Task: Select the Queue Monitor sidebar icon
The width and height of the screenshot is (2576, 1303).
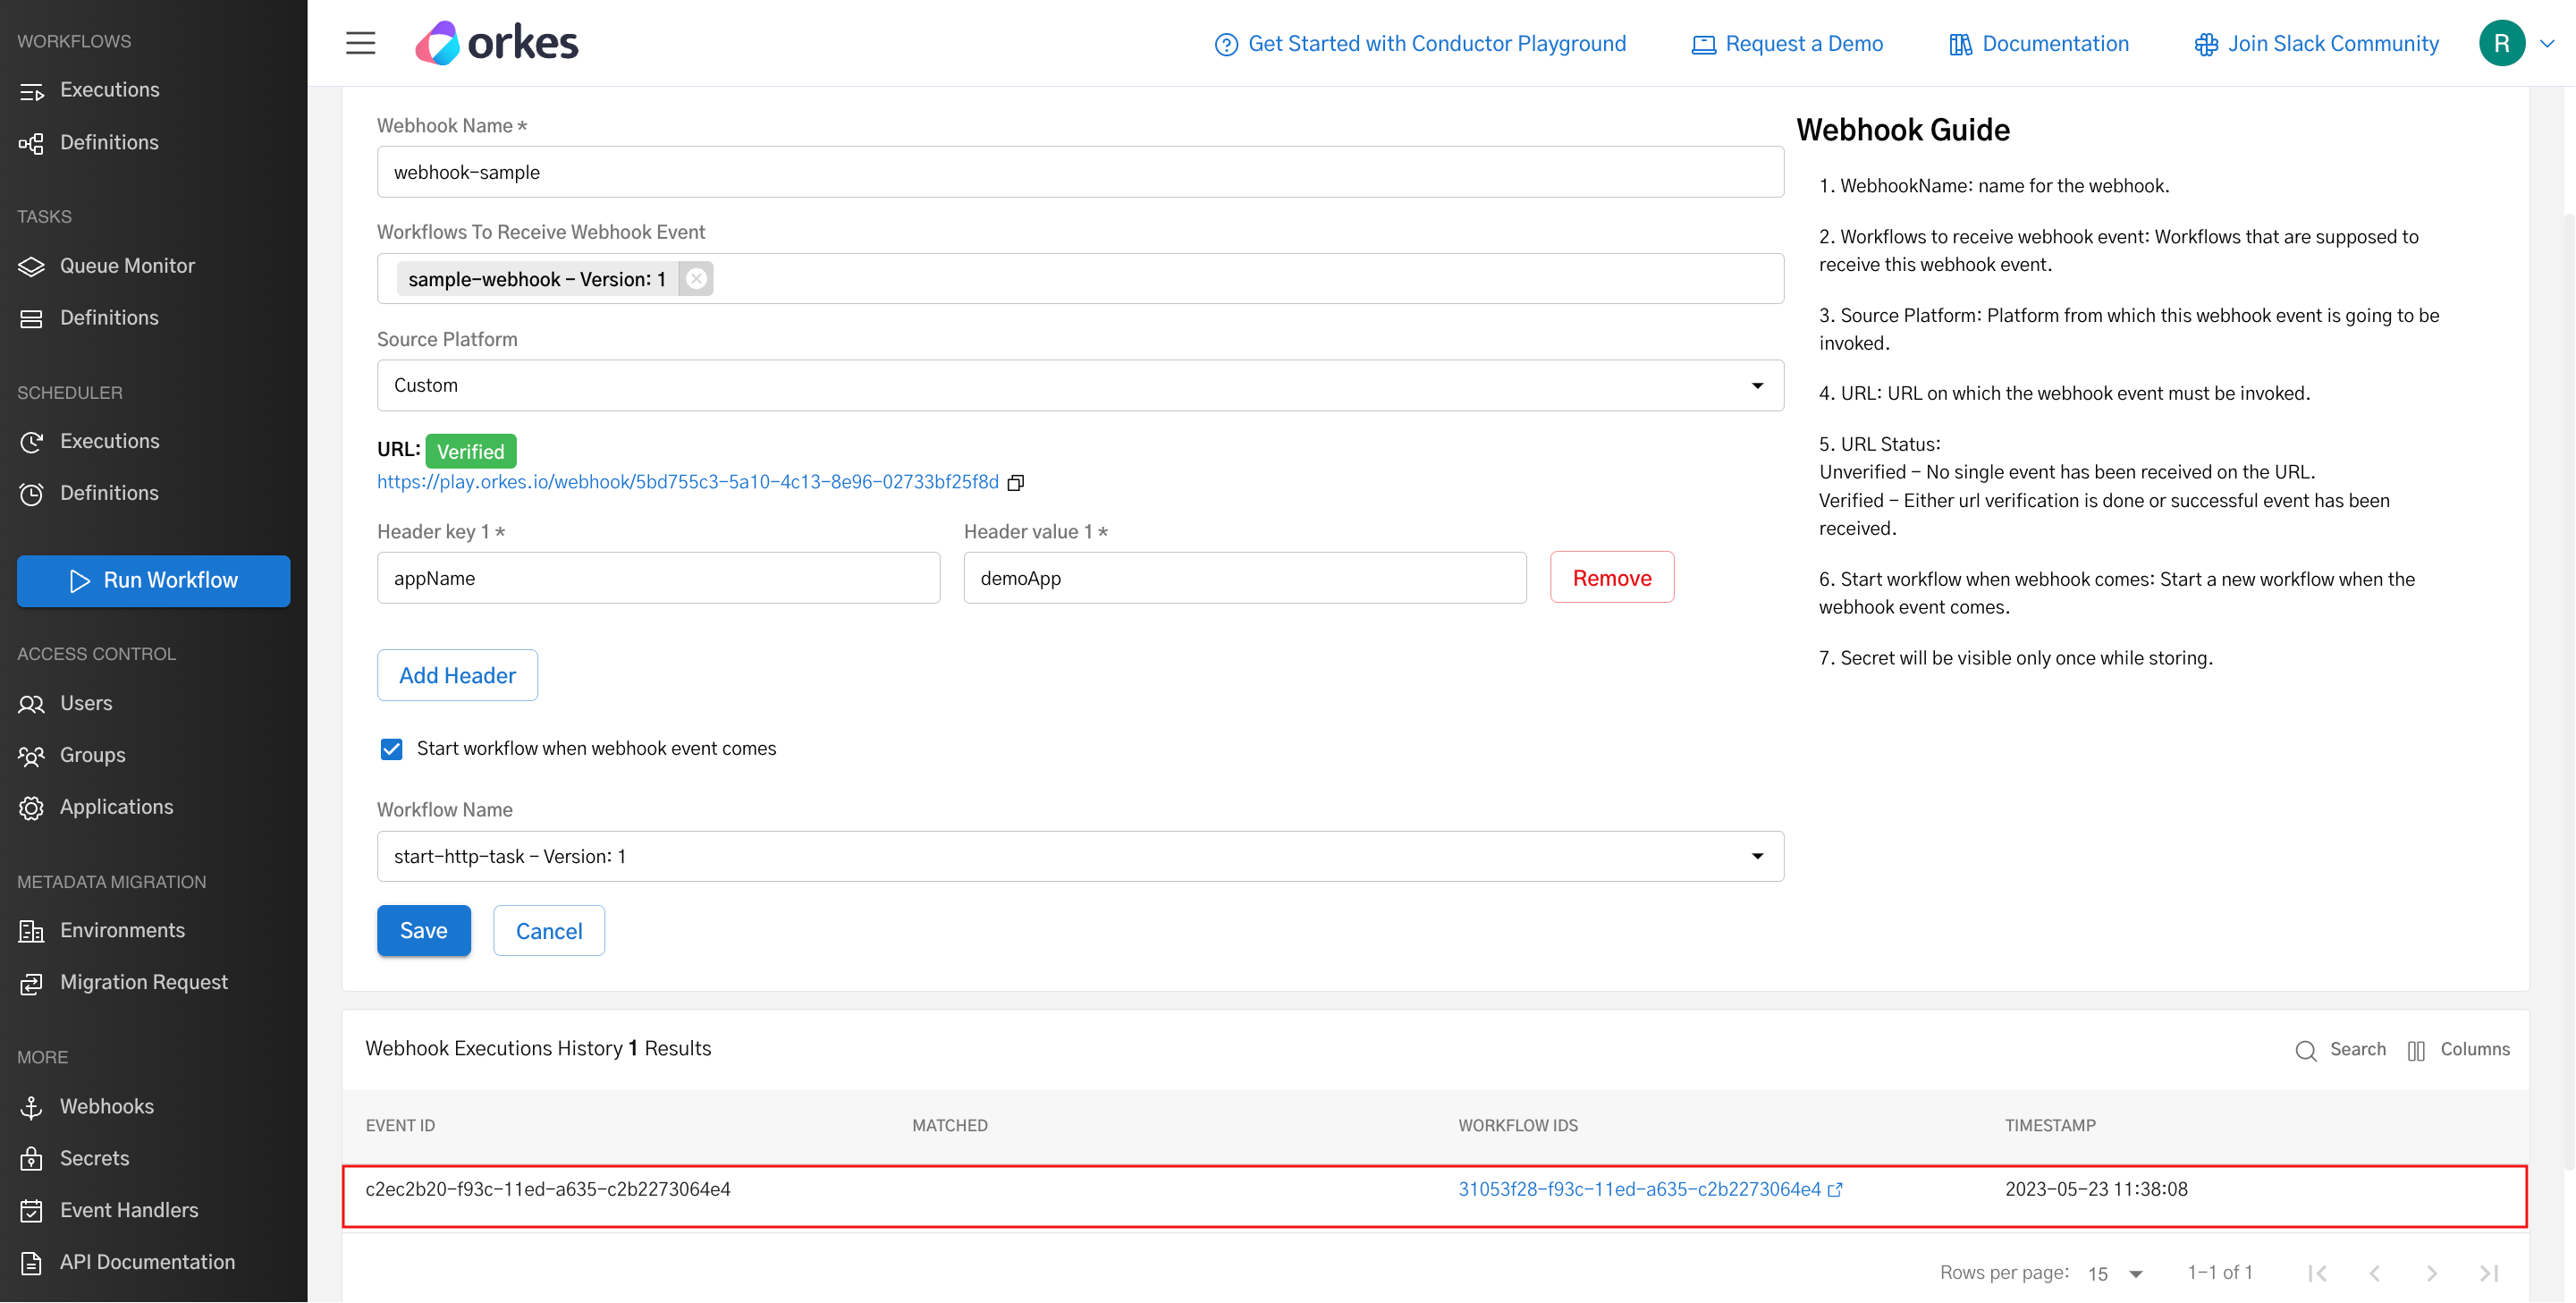Action: [31, 266]
